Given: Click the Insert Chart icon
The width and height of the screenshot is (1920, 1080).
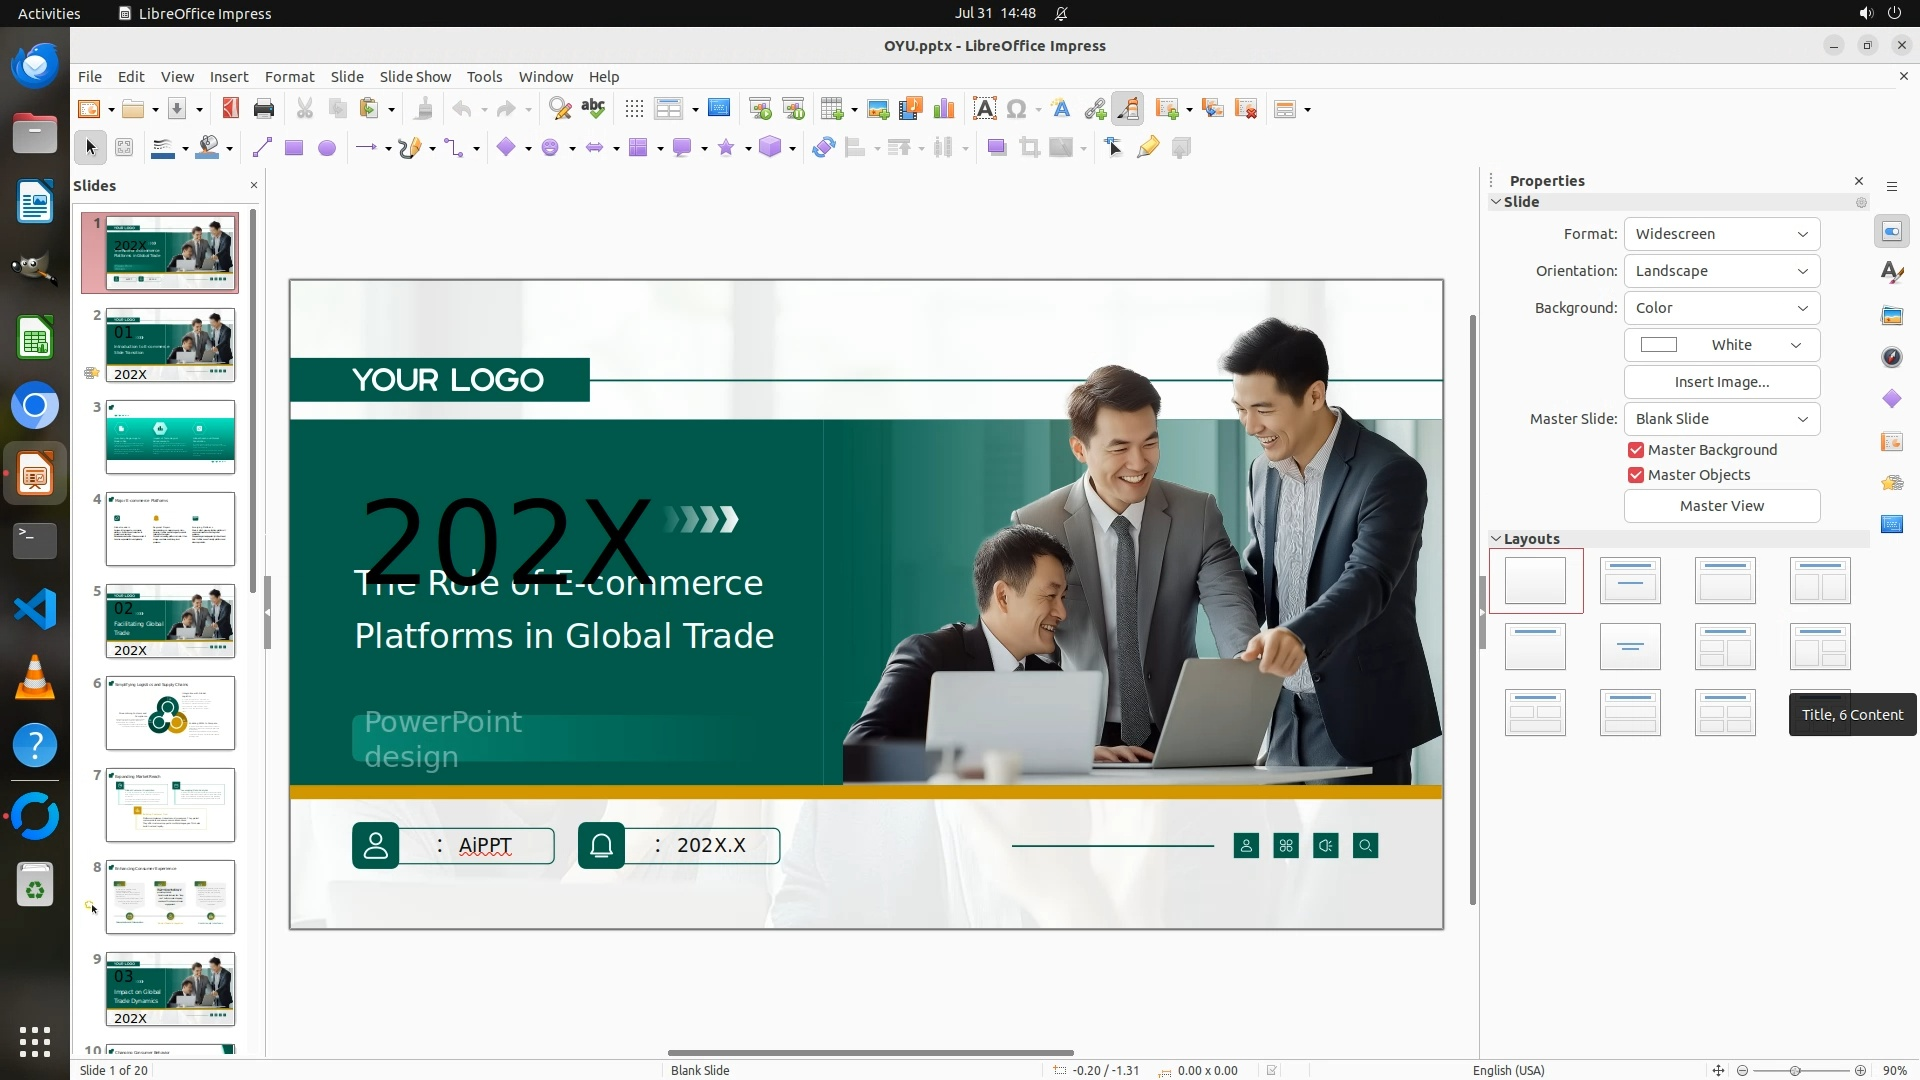Looking at the screenshot, I should click(943, 109).
